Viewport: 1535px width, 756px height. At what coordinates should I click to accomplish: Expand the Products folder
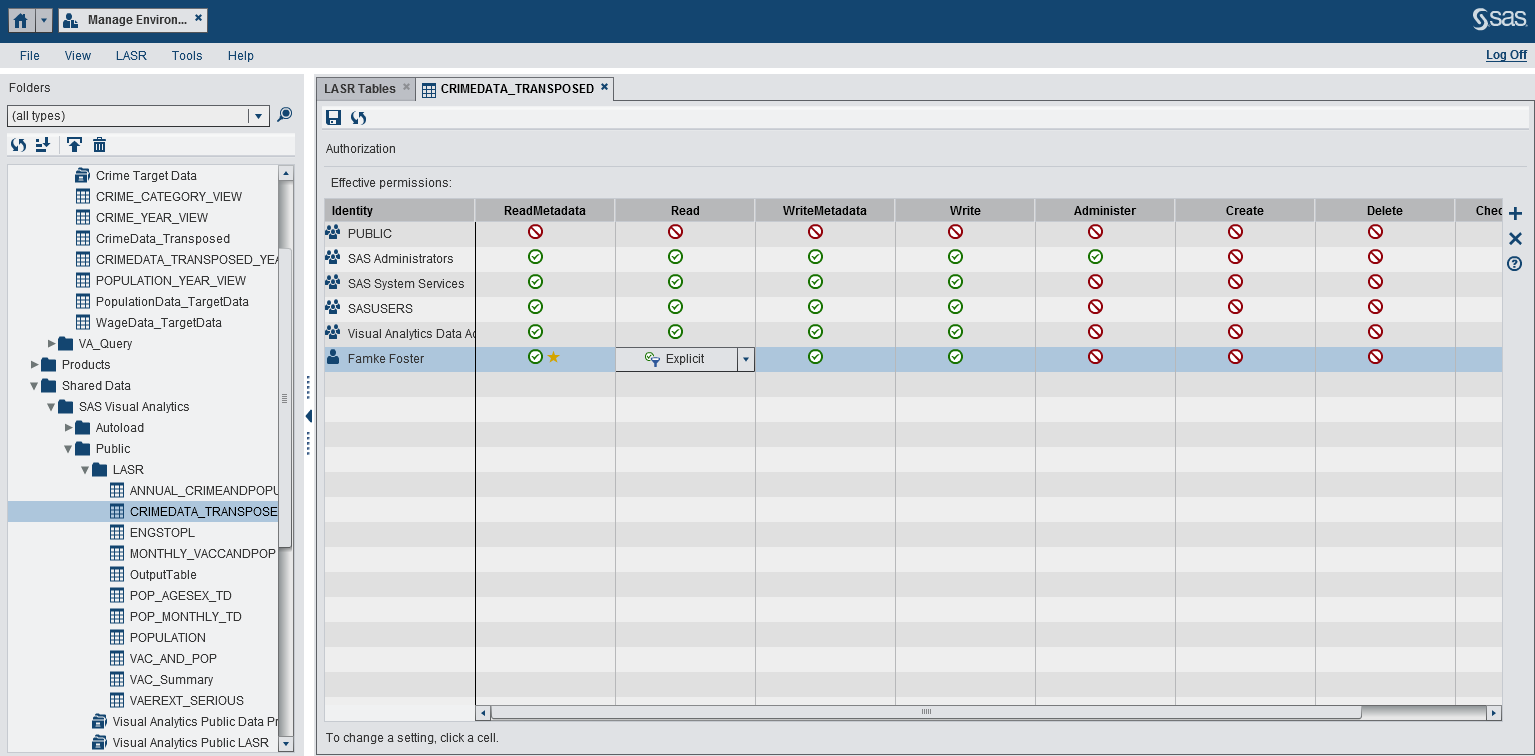tap(34, 364)
